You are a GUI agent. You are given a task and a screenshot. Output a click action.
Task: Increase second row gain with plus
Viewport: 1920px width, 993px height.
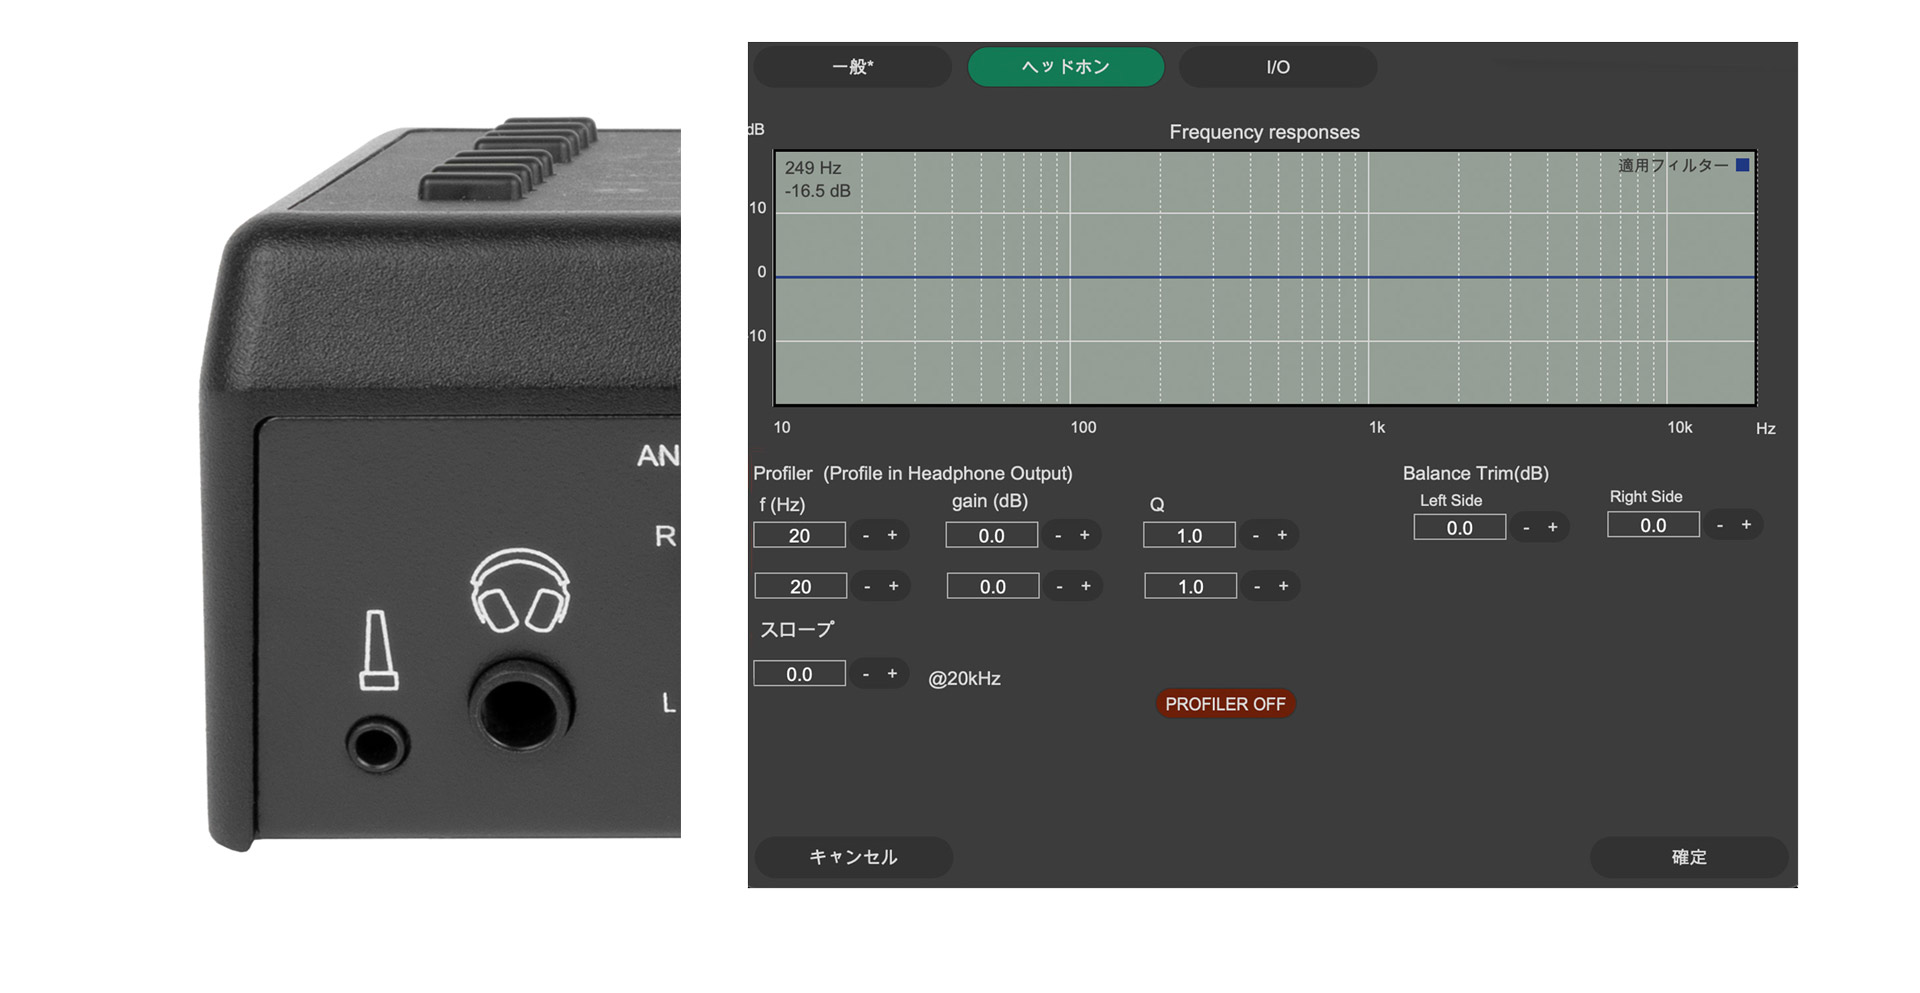1085,586
